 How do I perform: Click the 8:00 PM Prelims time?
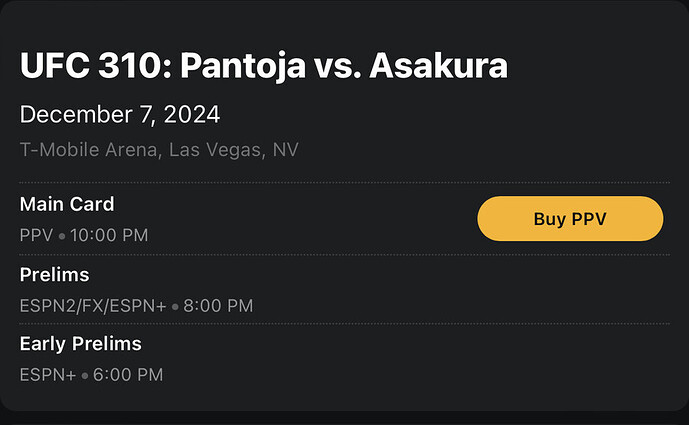pyautogui.click(x=218, y=306)
